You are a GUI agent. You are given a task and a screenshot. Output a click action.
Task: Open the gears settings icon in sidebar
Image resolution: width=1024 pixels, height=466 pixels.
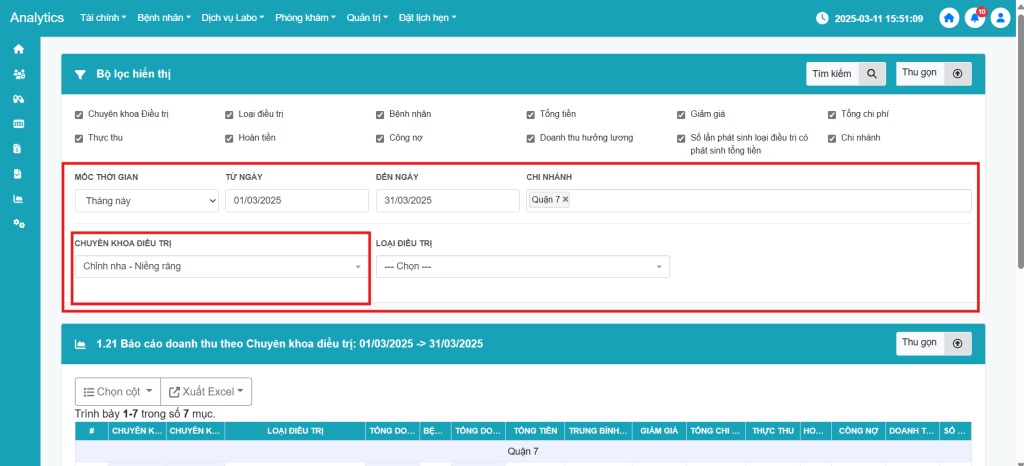18,223
